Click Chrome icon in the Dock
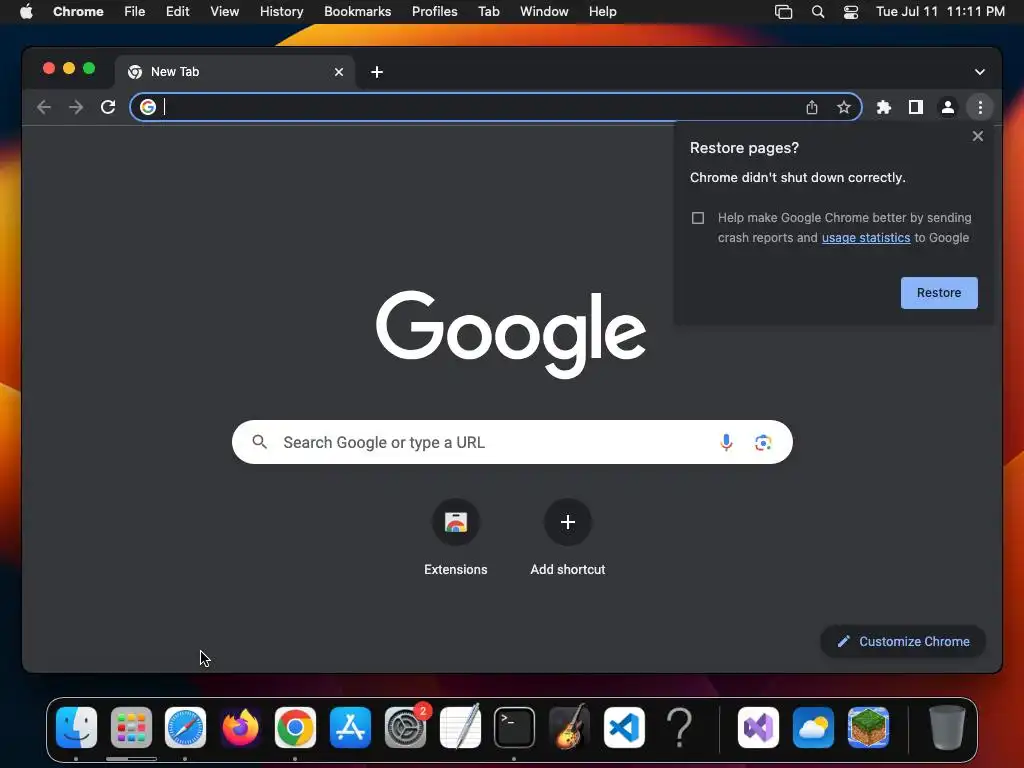The height and width of the screenshot is (768, 1024). point(295,728)
